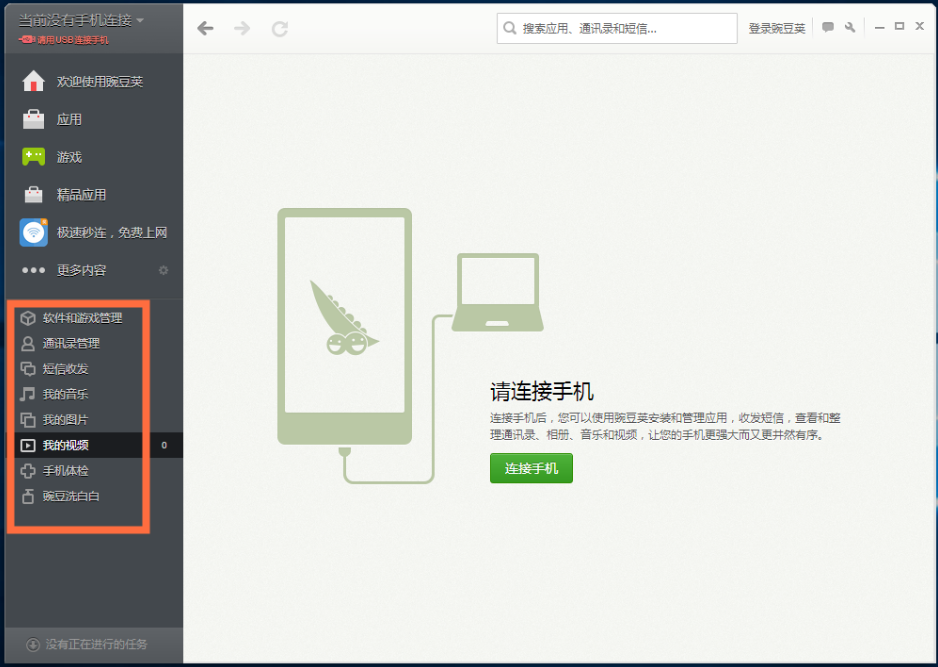The width and height of the screenshot is (938, 667).
Task: Open the gear beside 更多内容
Action: pyautogui.click(x=161, y=270)
